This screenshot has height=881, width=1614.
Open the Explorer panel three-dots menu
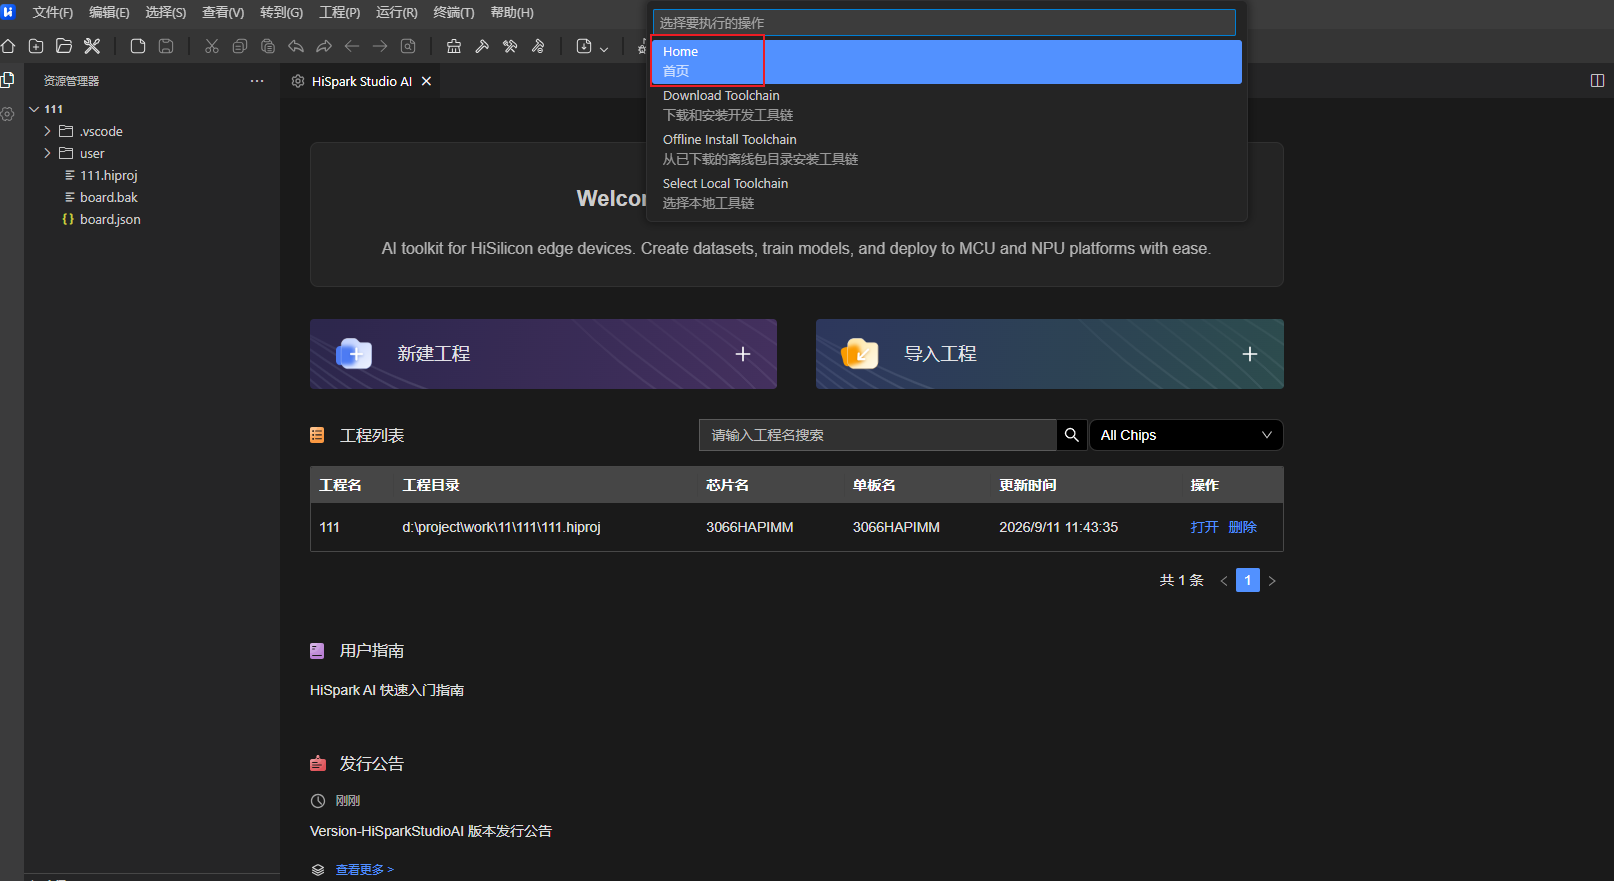[x=257, y=81]
